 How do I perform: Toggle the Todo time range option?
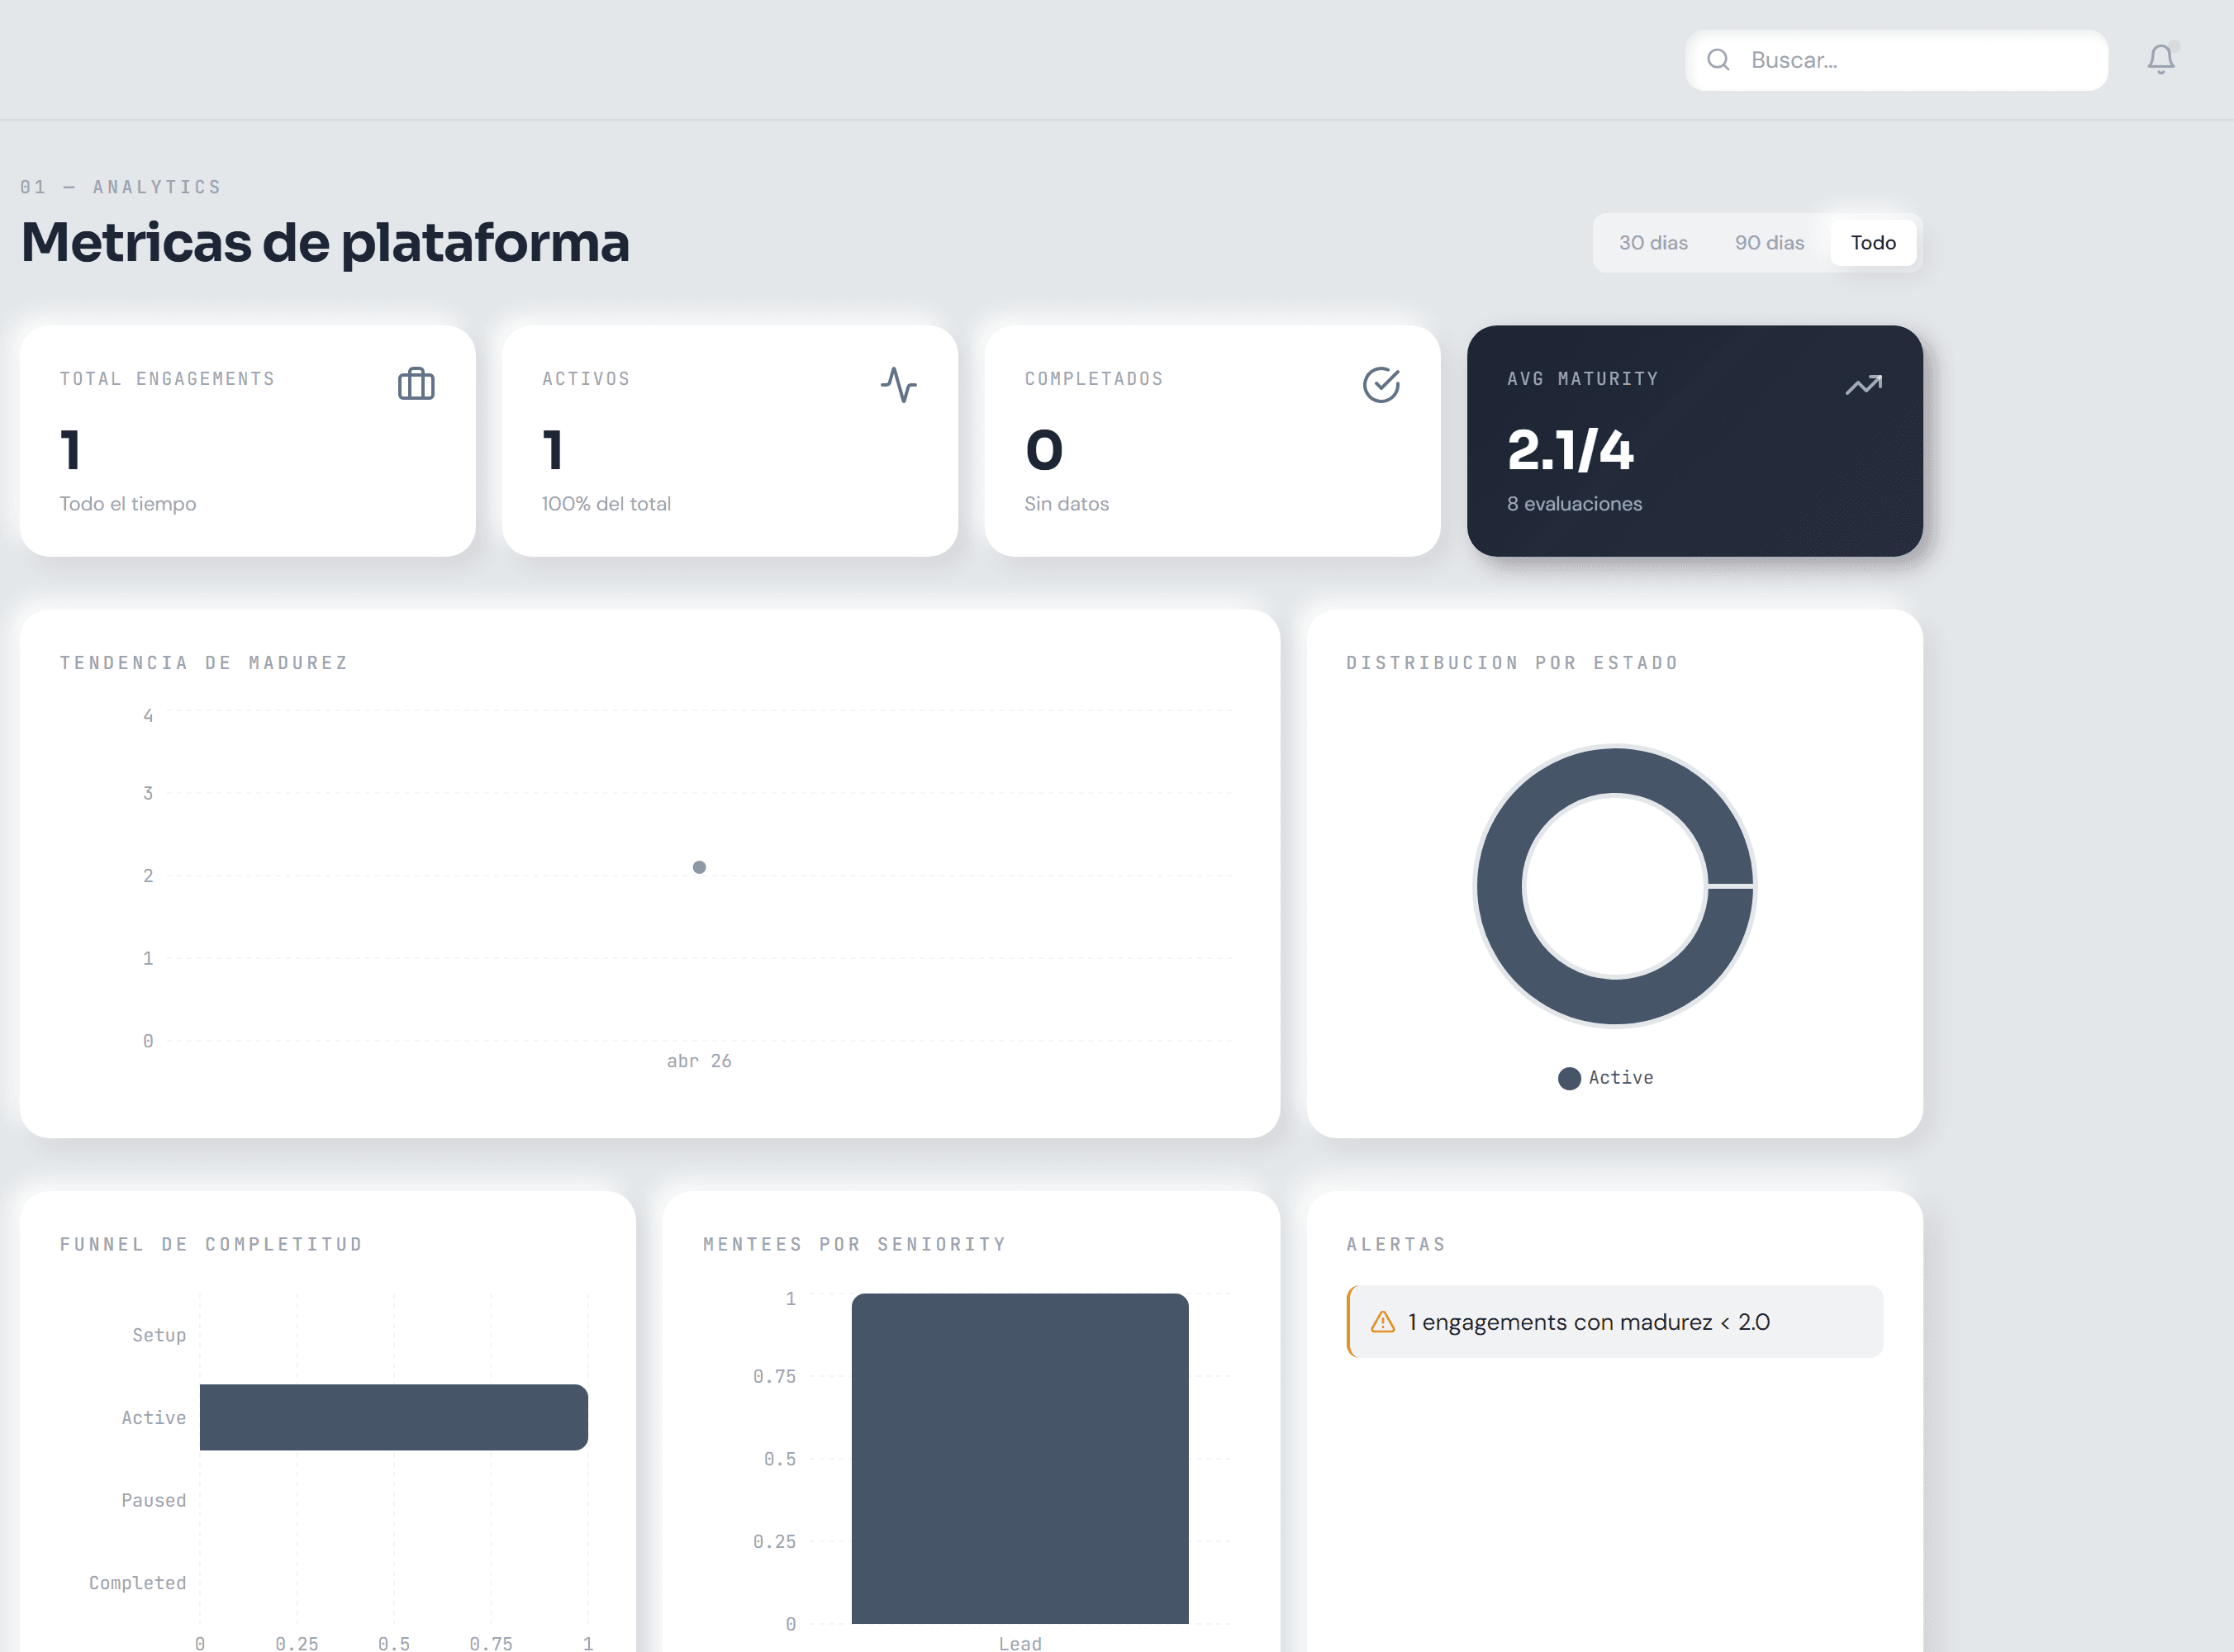point(1873,242)
